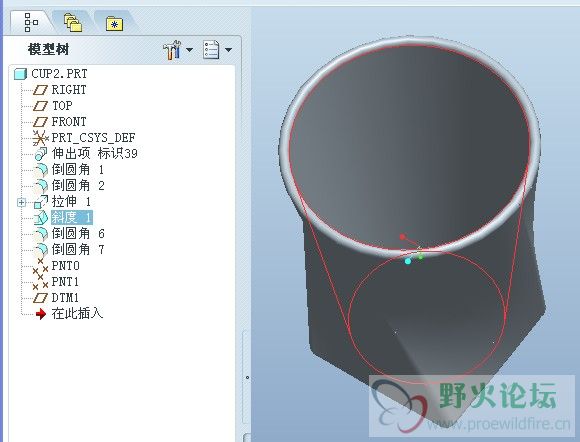Screen dimensions: 580x442
Task: Open the tree Show list icon
Action: (x=211, y=50)
